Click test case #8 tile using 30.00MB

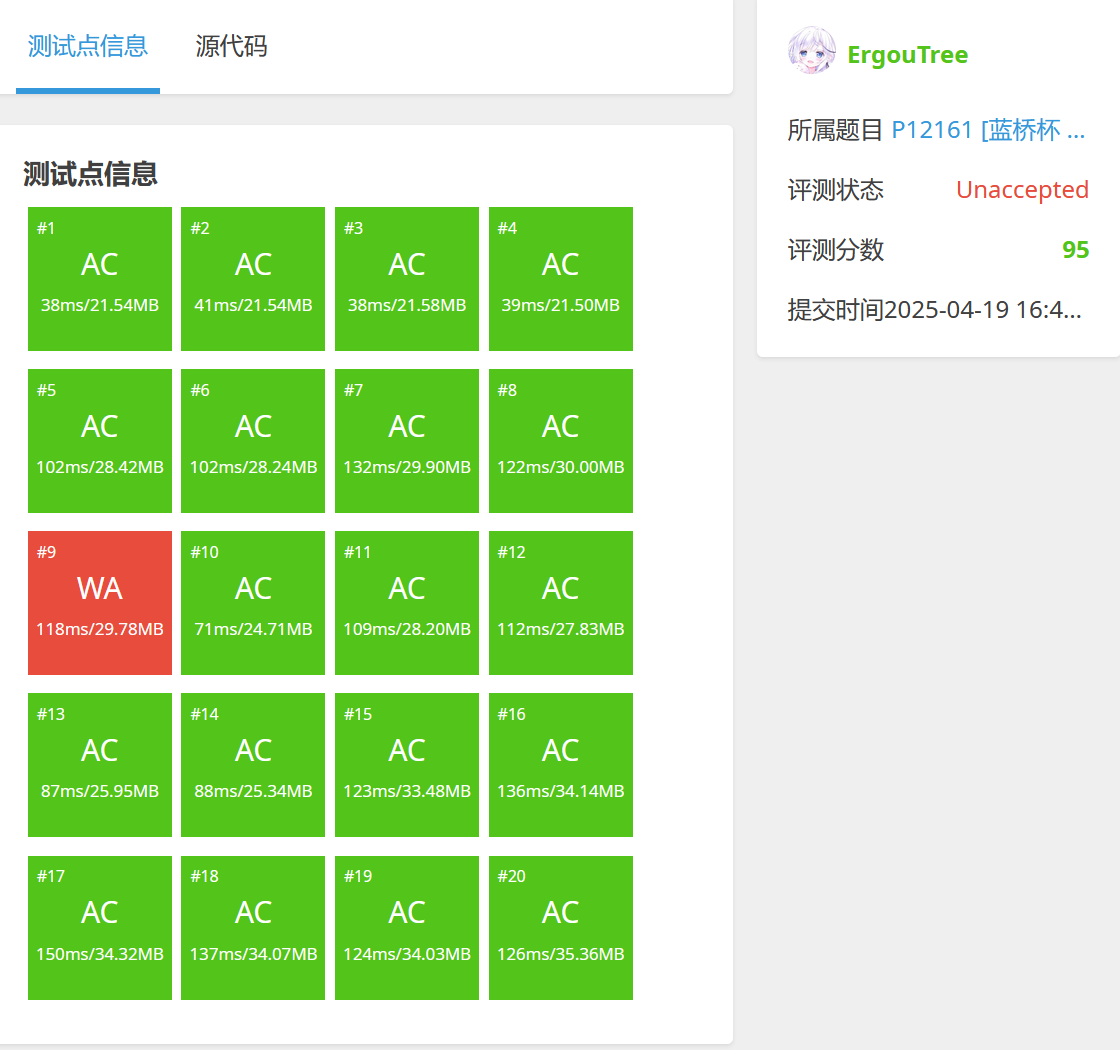click(560, 441)
